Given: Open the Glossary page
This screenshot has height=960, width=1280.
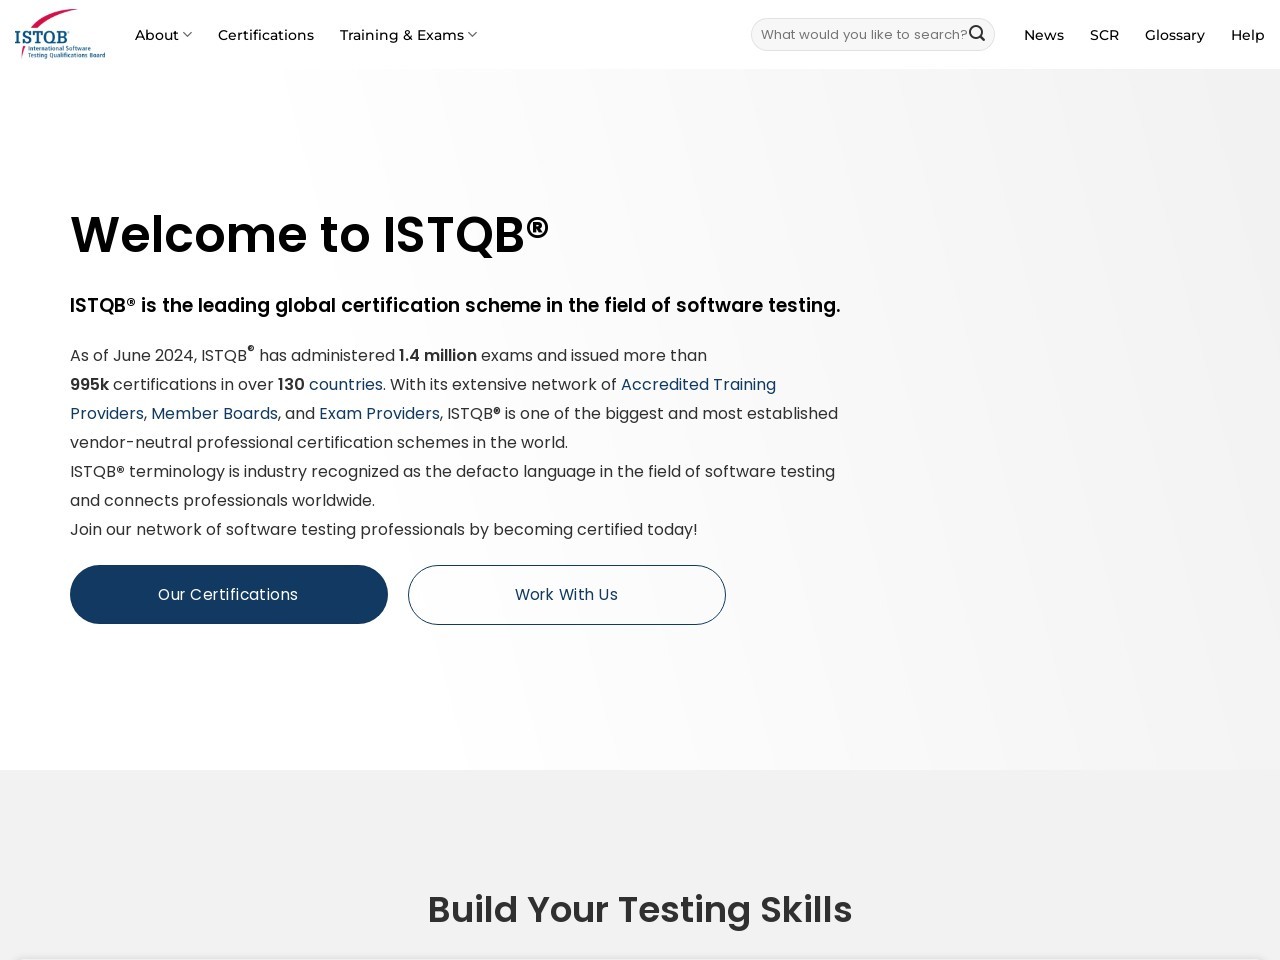Looking at the screenshot, I should [x=1175, y=35].
